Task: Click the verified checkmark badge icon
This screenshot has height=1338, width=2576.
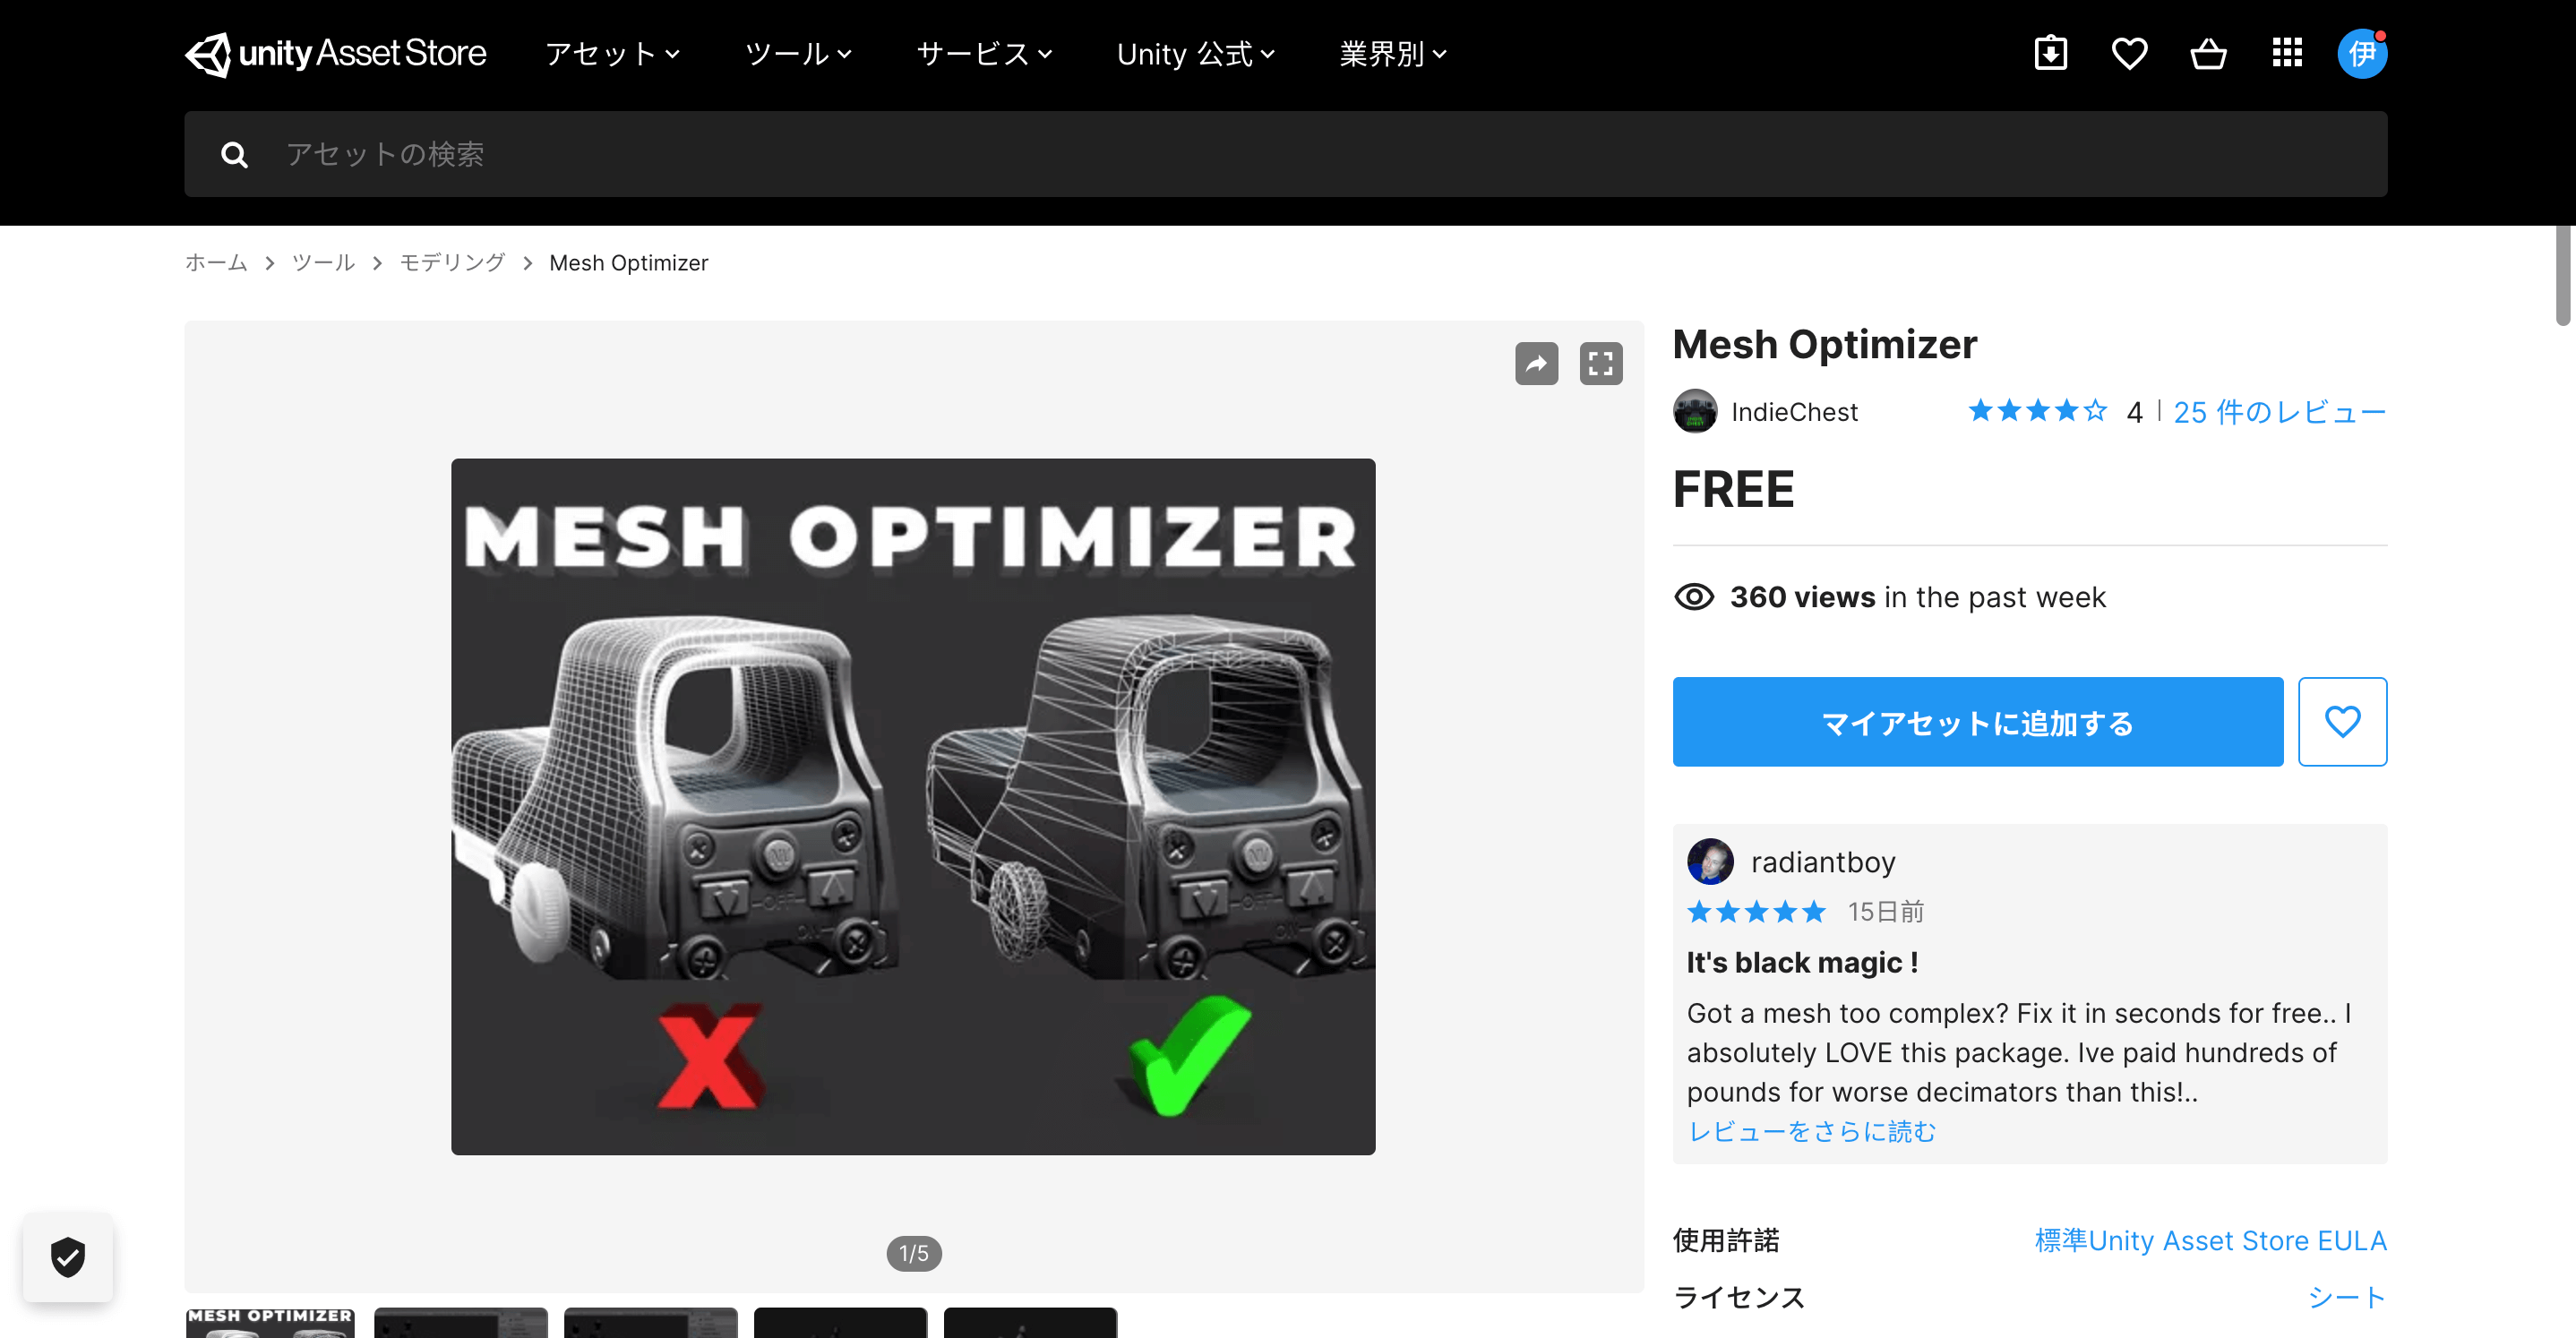Action: (68, 1258)
